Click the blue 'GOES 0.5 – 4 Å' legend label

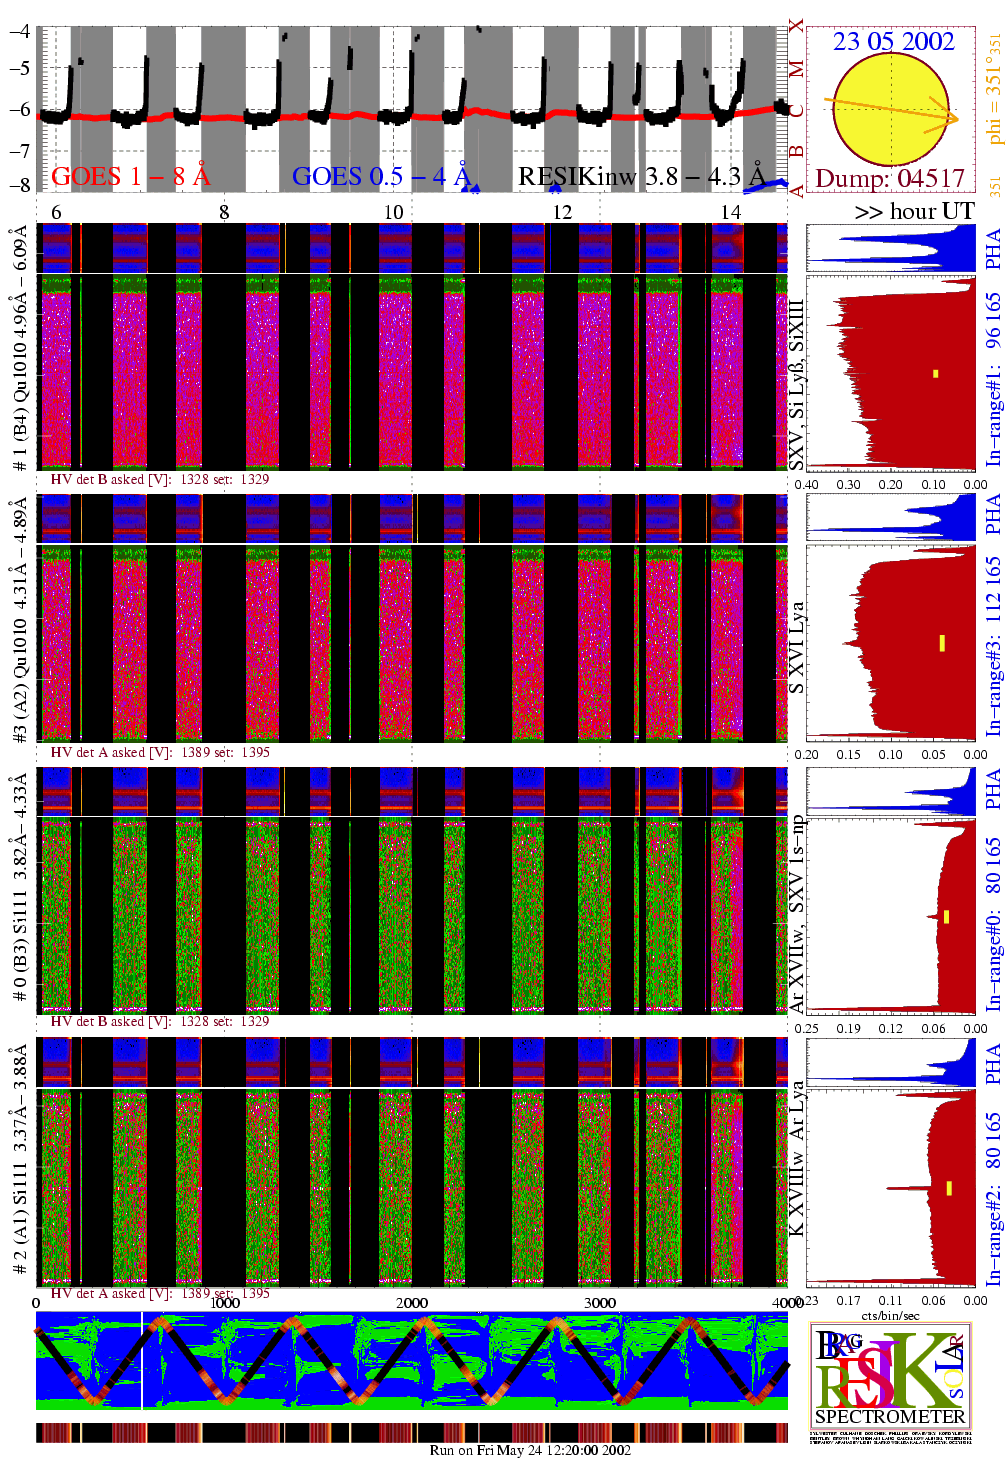click(380, 177)
